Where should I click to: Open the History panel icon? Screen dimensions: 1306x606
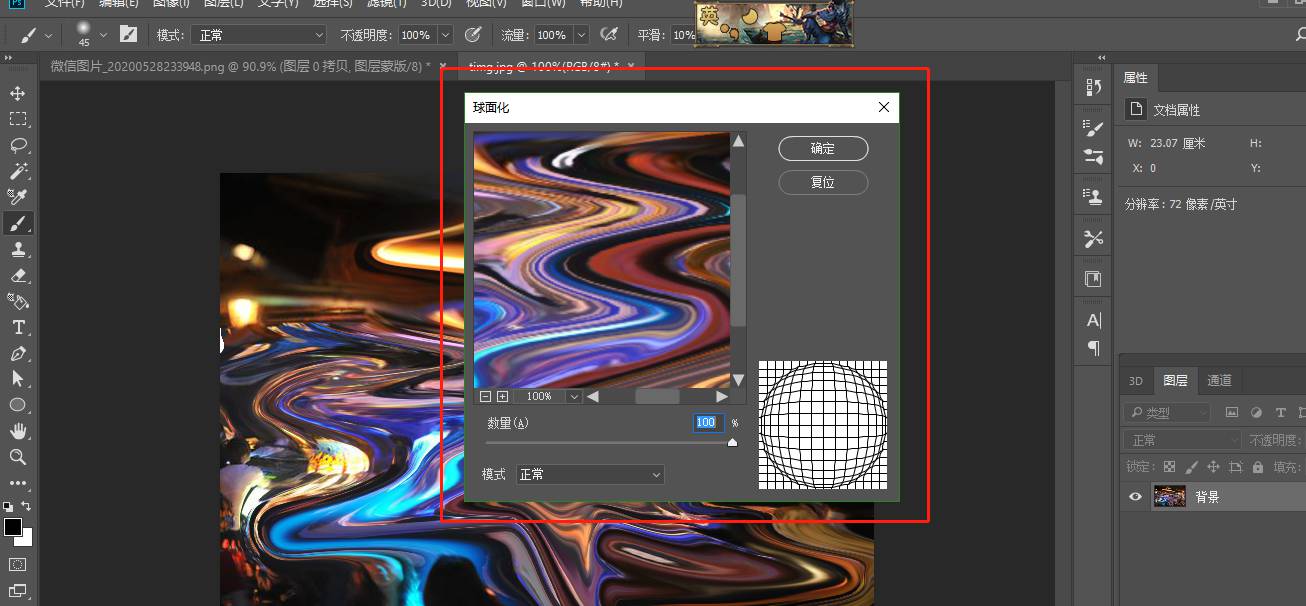[x=1094, y=88]
